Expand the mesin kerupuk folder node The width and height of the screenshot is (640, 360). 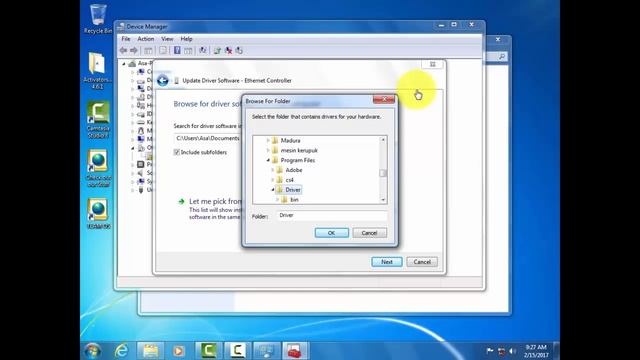click(268, 150)
